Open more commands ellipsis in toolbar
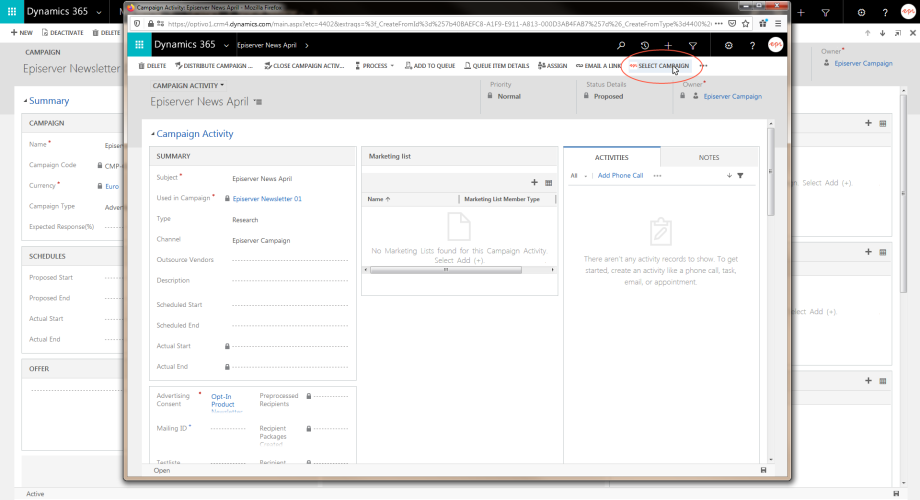The width and height of the screenshot is (920, 500). (x=703, y=66)
